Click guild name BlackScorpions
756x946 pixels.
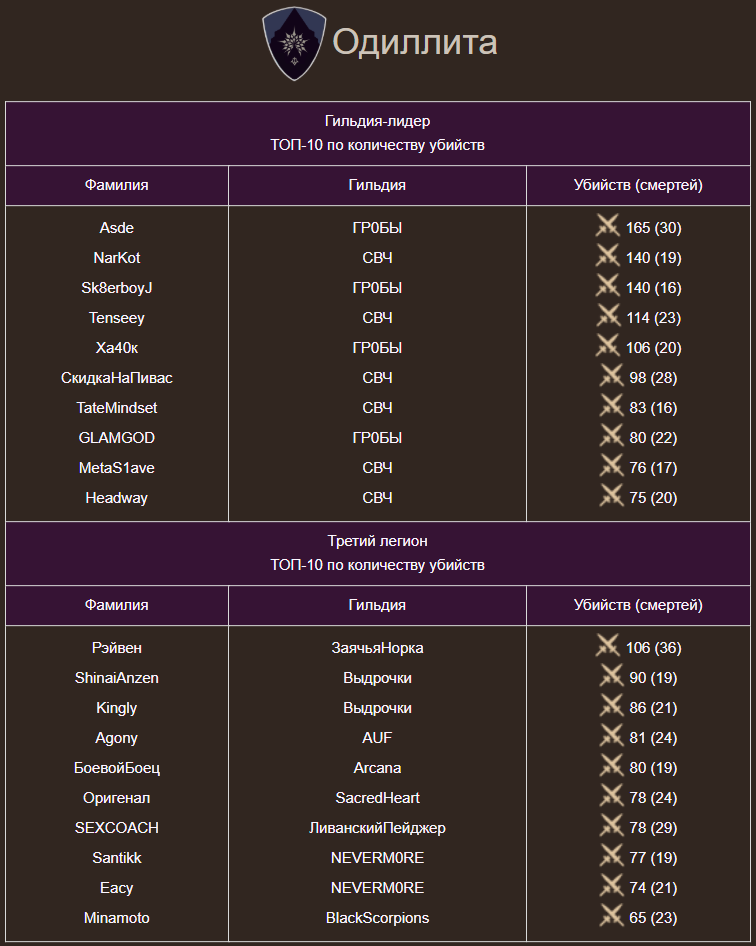377,918
